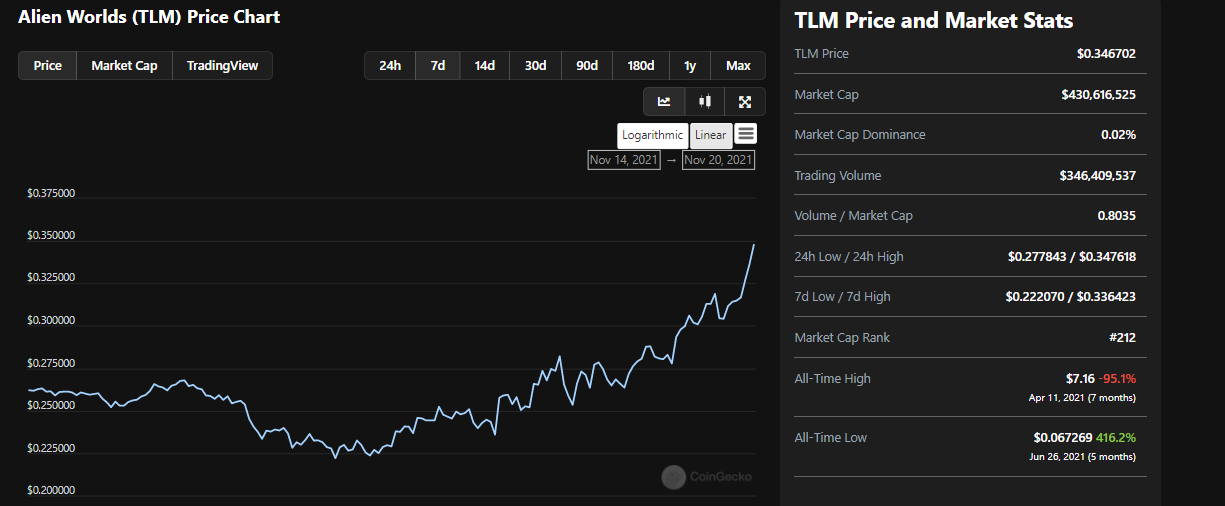Enable Logarithmic scale
This screenshot has width=1225, height=506.
tap(653, 135)
